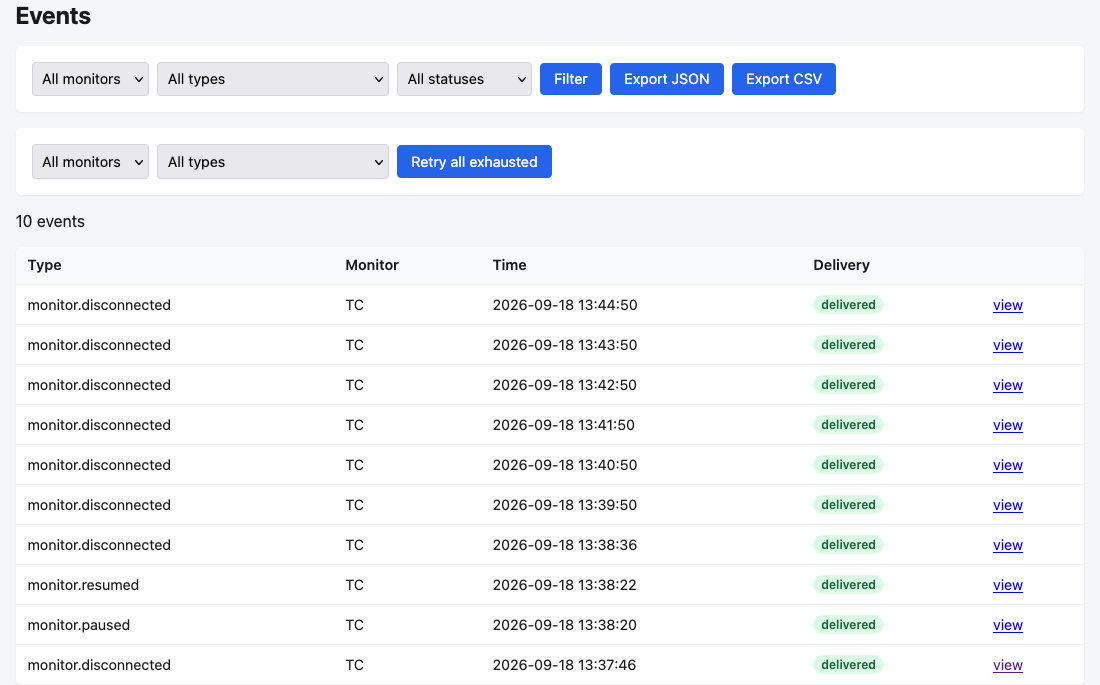Click the 10 events count text
The image size is (1100, 685).
click(50, 222)
